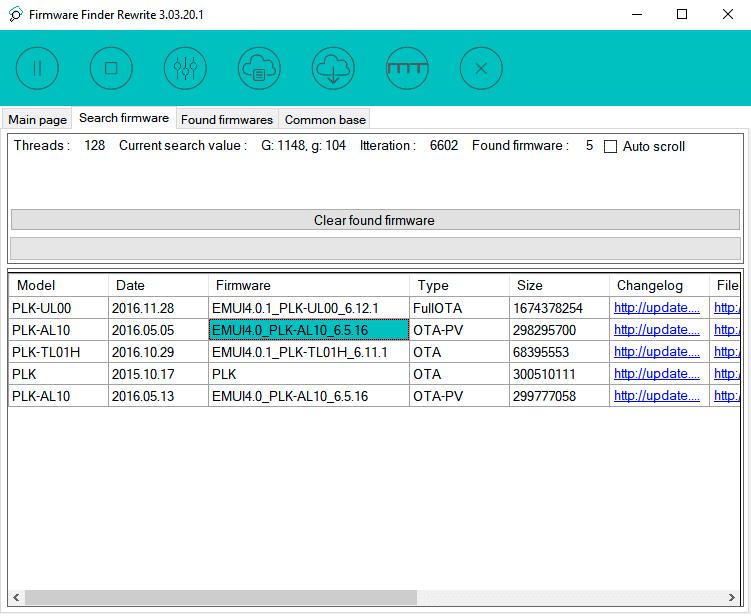Open changelog link for PLK-UL00 row
Image resolution: width=751 pixels, height=616 pixels.
[x=657, y=308]
